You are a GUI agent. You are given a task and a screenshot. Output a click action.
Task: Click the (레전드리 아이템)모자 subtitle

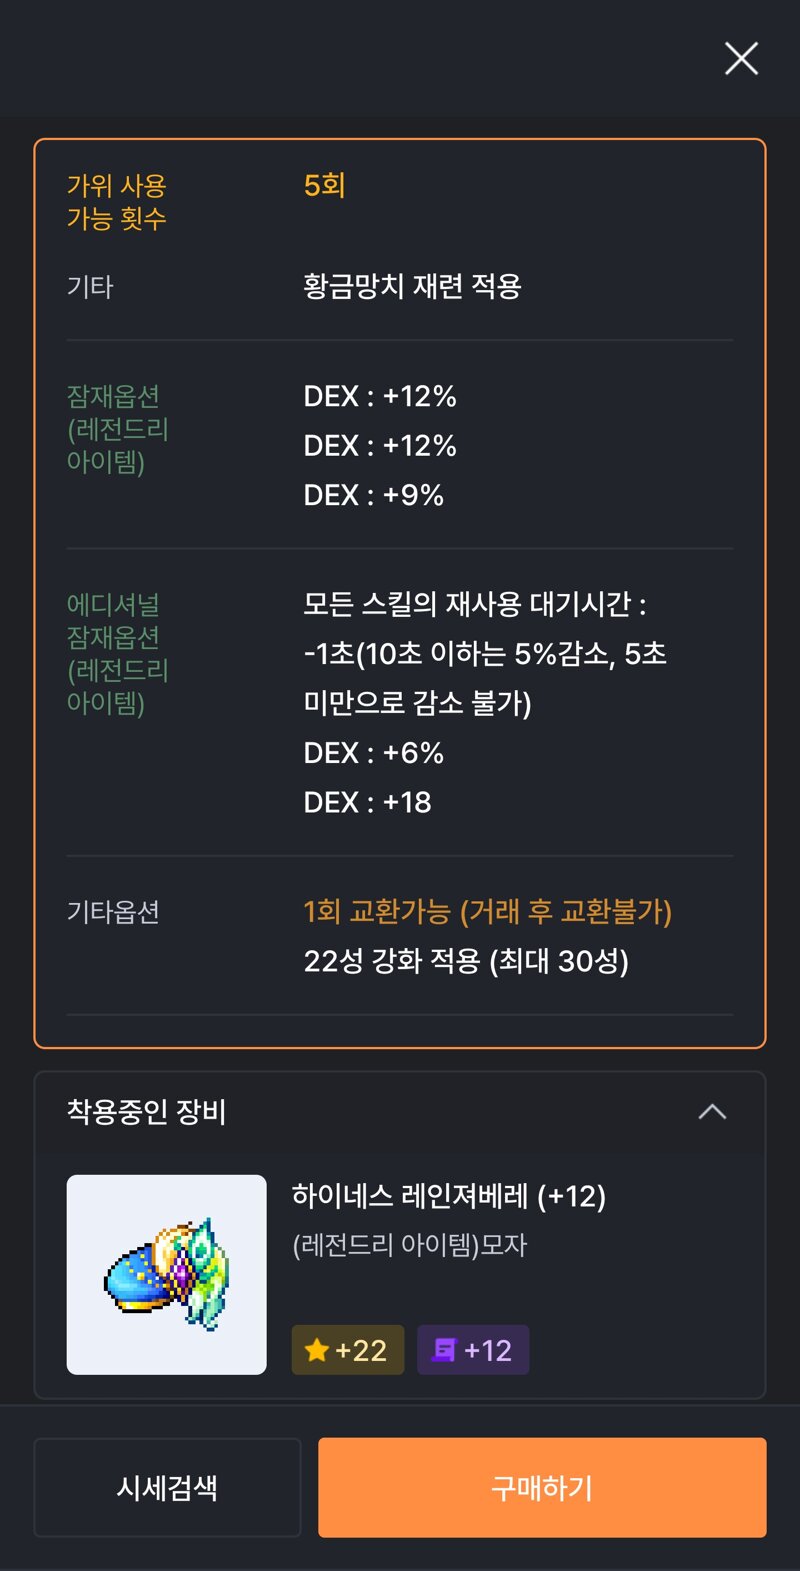click(410, 1245)
